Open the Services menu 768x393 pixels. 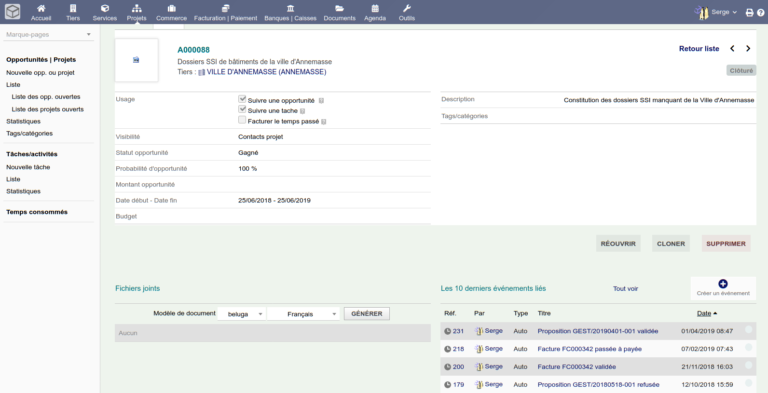pyautogui.click(x=105, y=12)
